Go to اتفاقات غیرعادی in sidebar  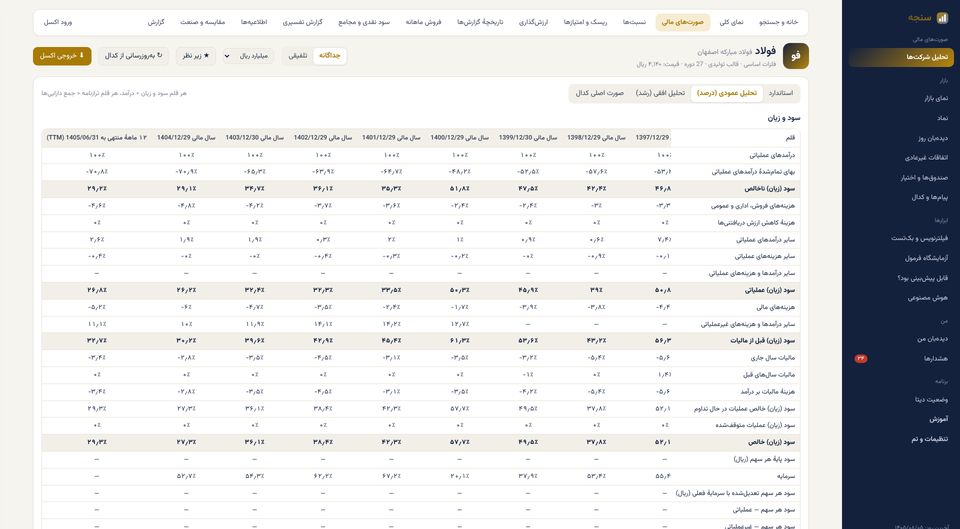(x=901, y=157)
